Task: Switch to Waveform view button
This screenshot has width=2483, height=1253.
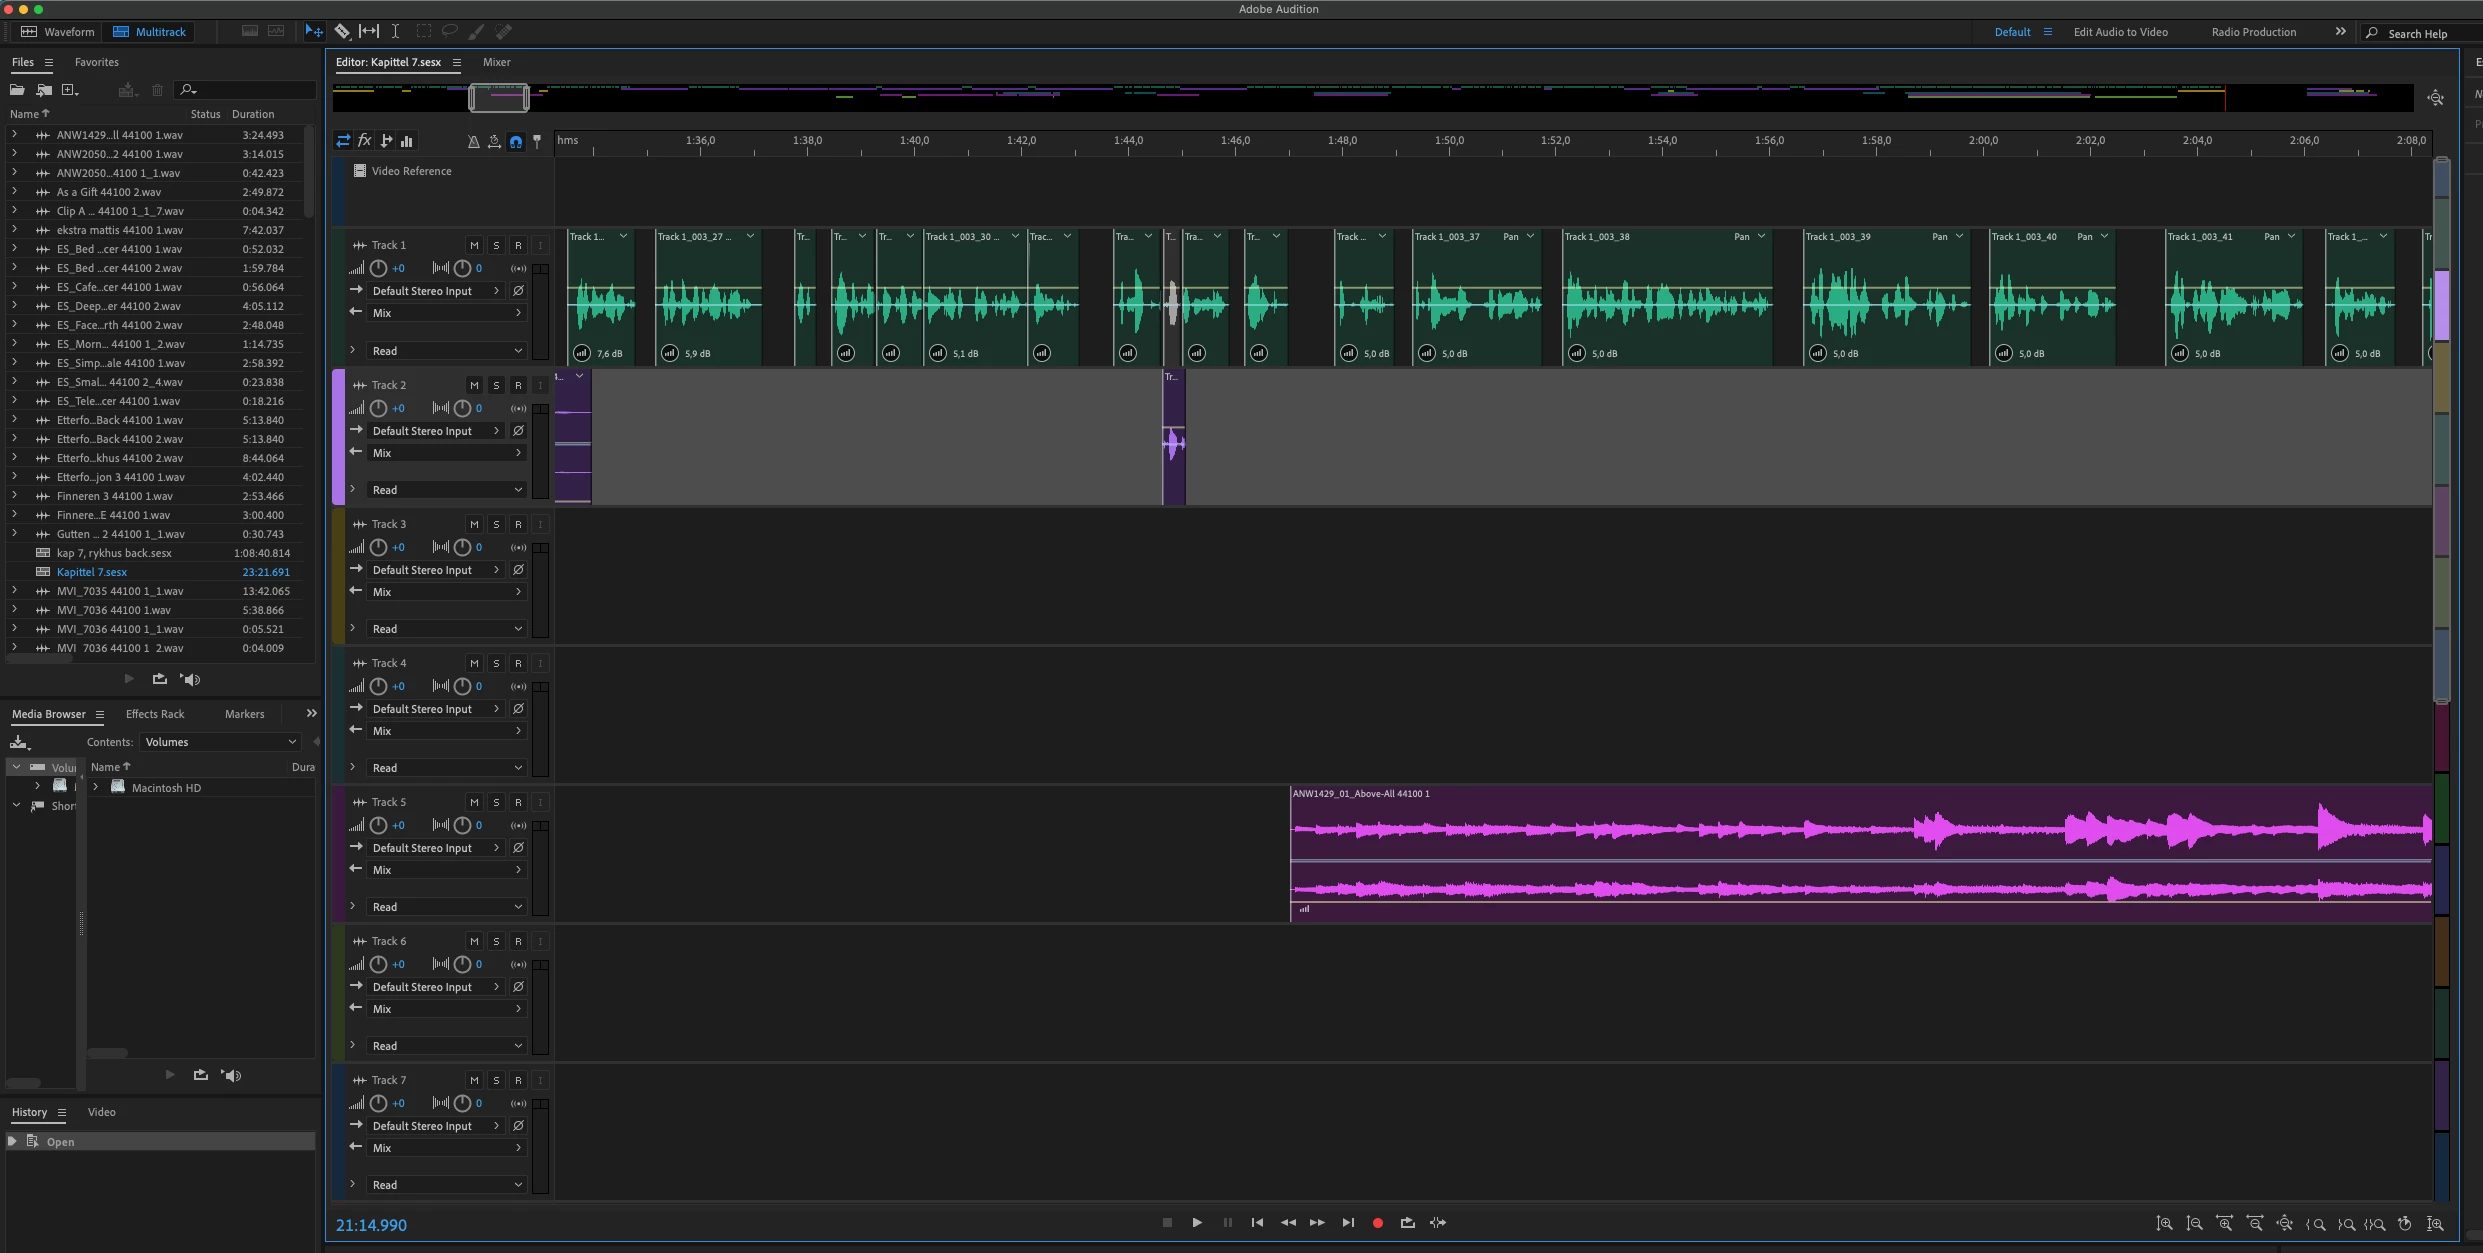Action: click(59, 32)
